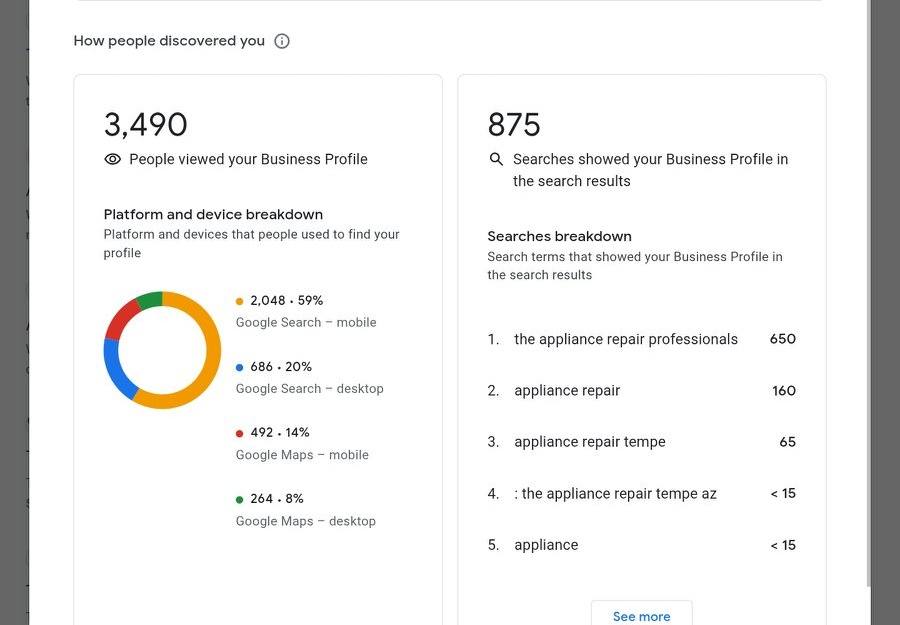This screenshot has height=625, width=900.
Task: Click the 3,490 profile views number
Action: click(x=146, y=125)
